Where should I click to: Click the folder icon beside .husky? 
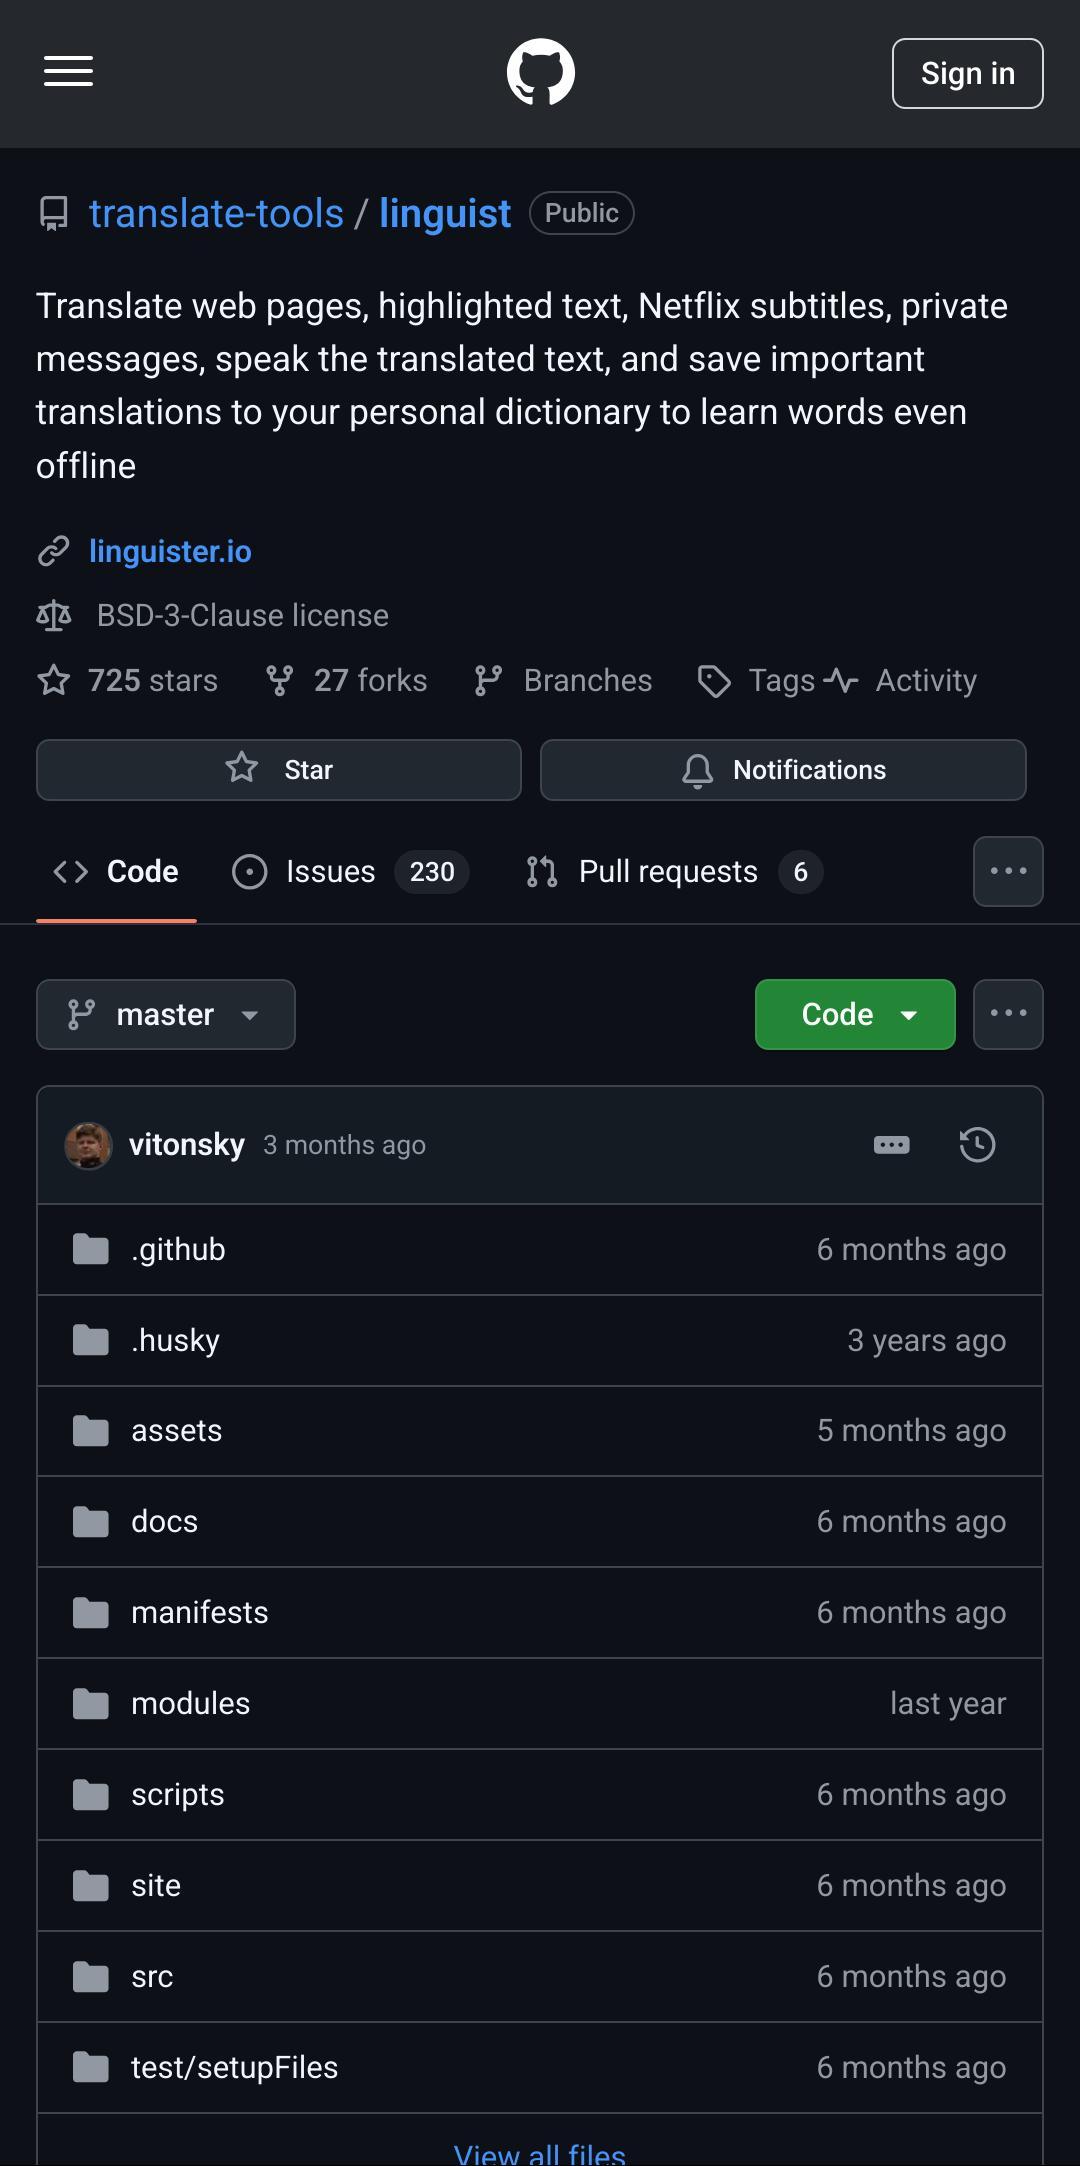point(91,1340)
